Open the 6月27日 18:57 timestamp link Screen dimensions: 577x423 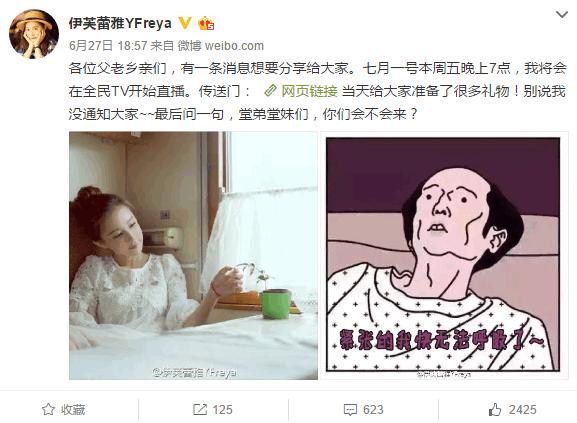[x=108, y=46]
